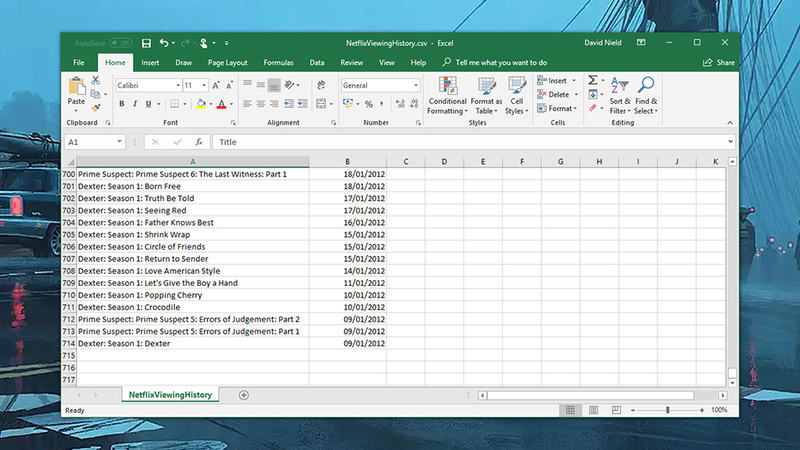Click the Format Painter brush icon

(95, 108)
